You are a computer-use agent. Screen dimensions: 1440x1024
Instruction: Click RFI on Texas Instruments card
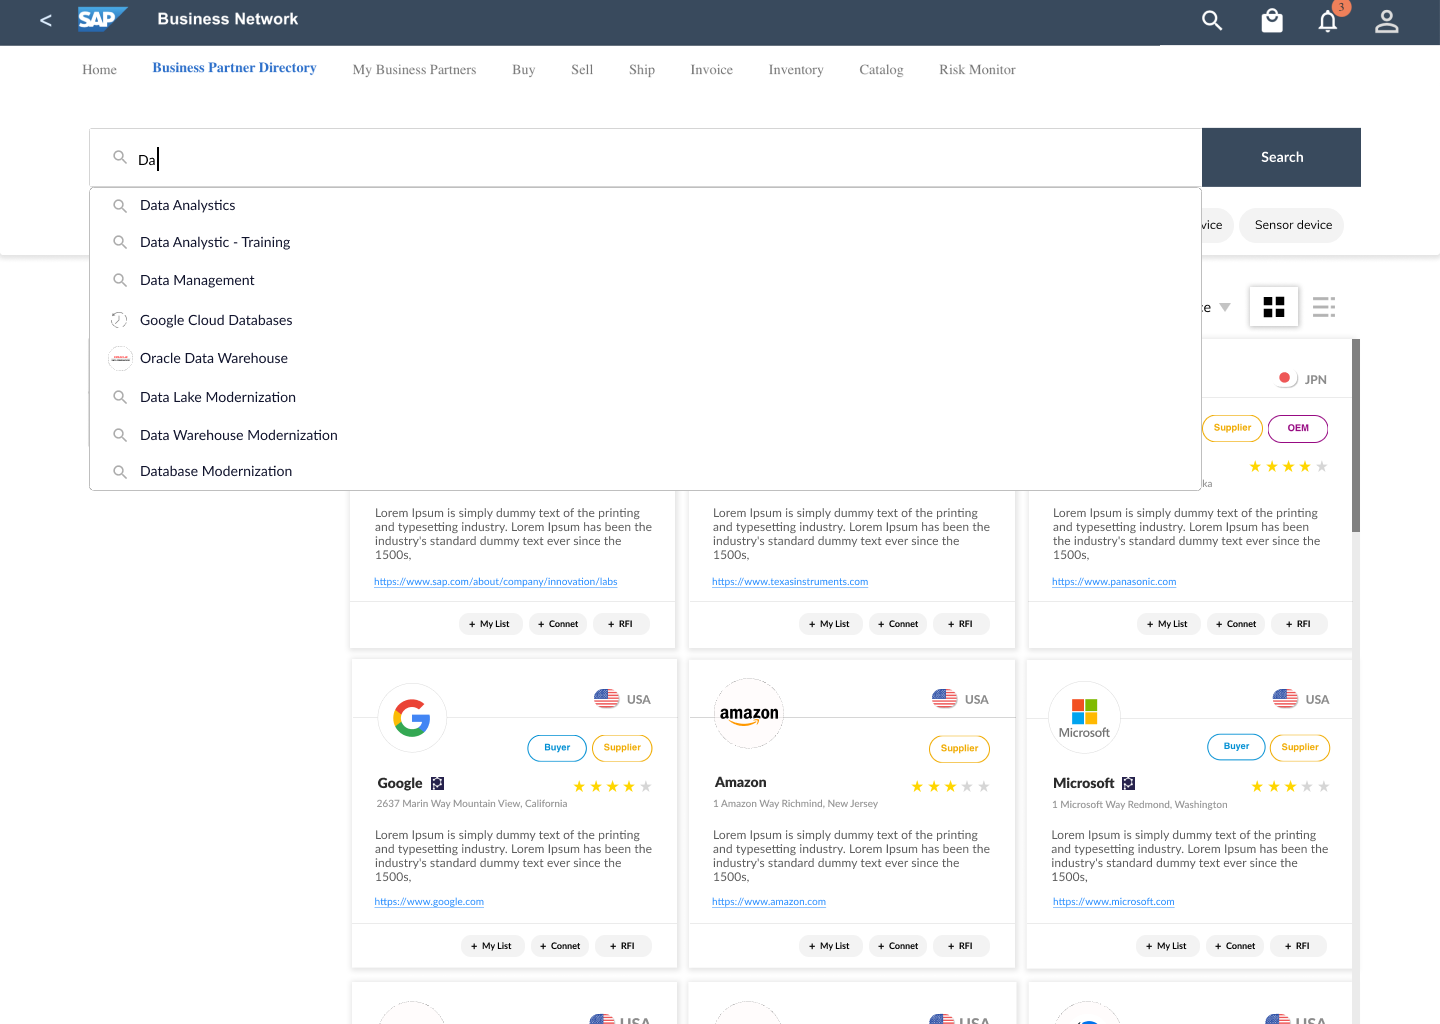point(960,624)
